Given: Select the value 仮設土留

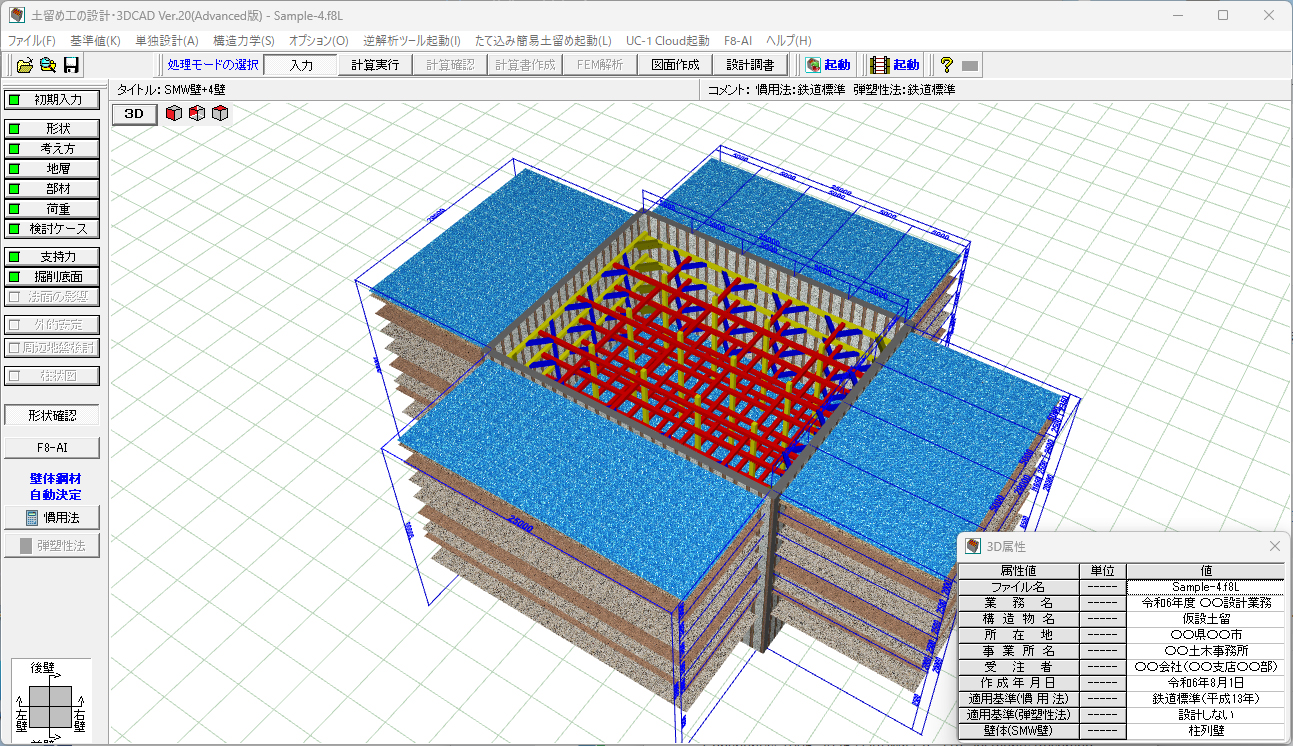Looking at the screenshot, I should pyautogui.click(x=1205, y=619).
